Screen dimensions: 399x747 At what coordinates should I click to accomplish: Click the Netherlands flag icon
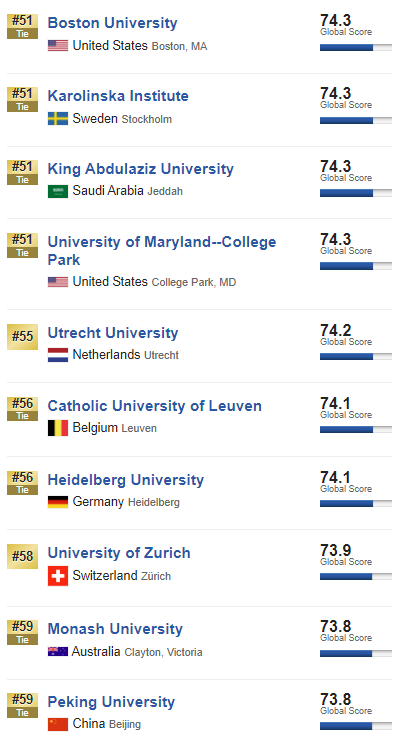point(58,355)
